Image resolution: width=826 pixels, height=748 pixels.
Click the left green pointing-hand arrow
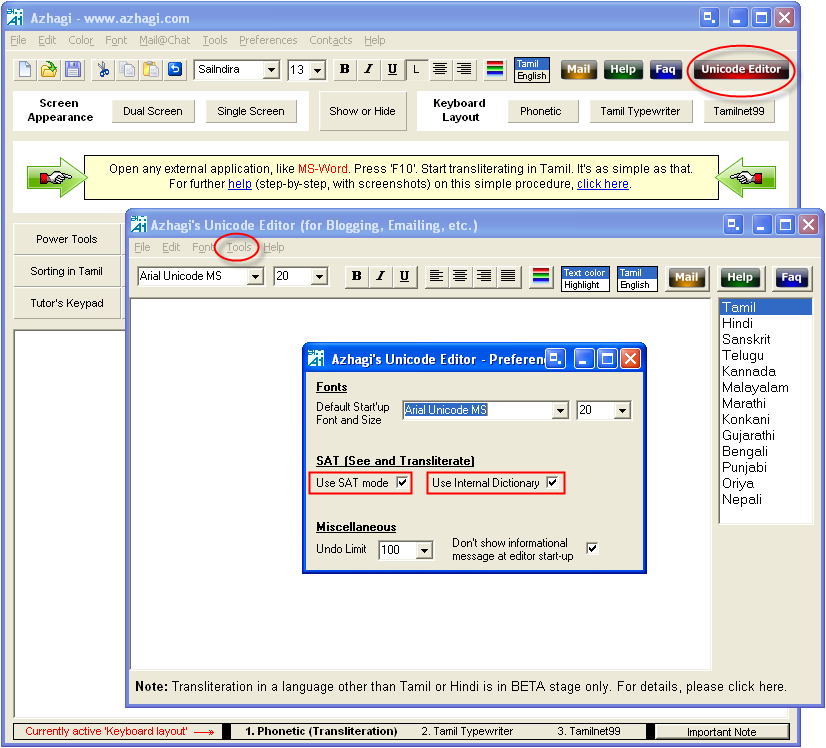(57, 178)
